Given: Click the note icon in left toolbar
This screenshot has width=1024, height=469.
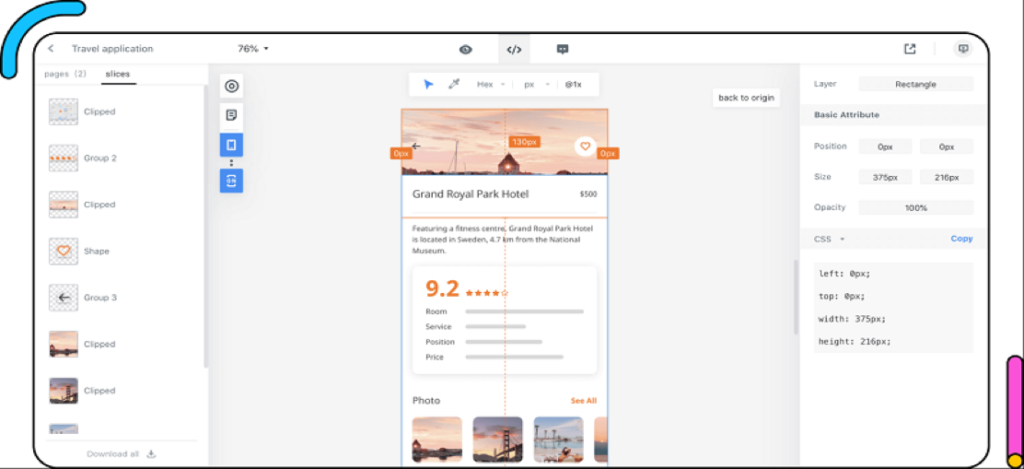Looking at the screenshot, I should tap(231, 115).
